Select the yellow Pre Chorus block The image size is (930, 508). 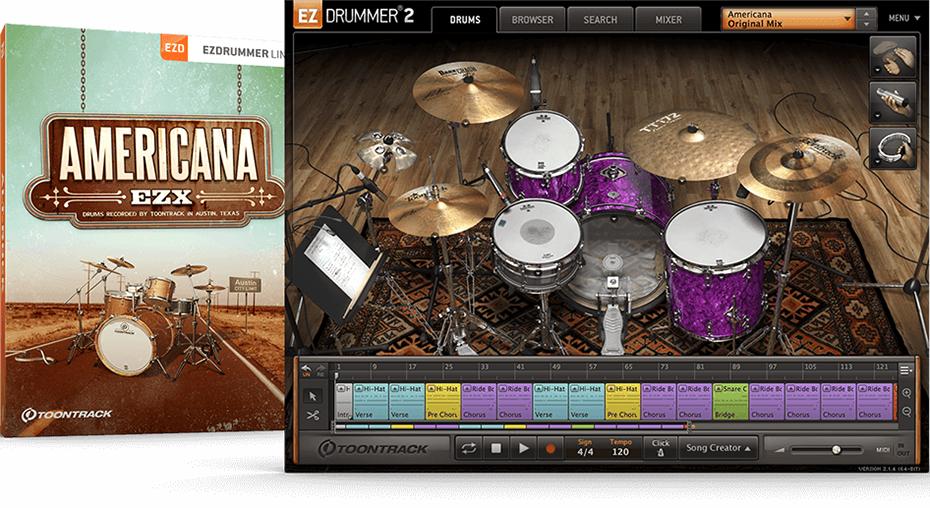click(x=442, y=400)
